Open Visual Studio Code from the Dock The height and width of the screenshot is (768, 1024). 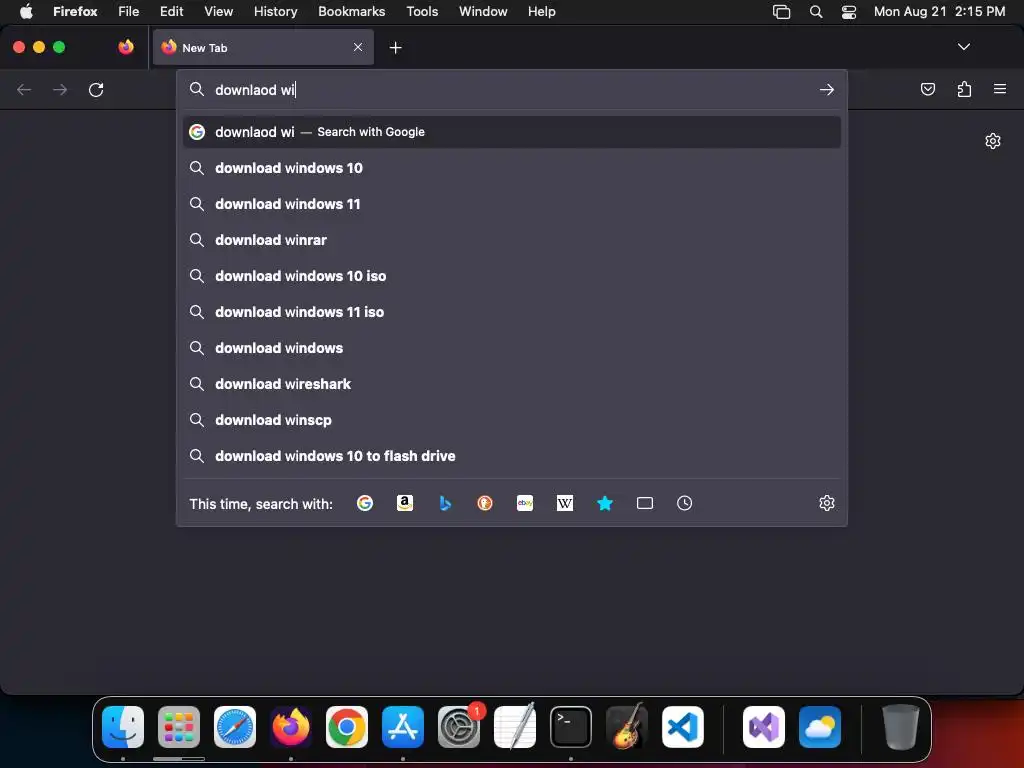pyautogui.click(x=682, y=727)
